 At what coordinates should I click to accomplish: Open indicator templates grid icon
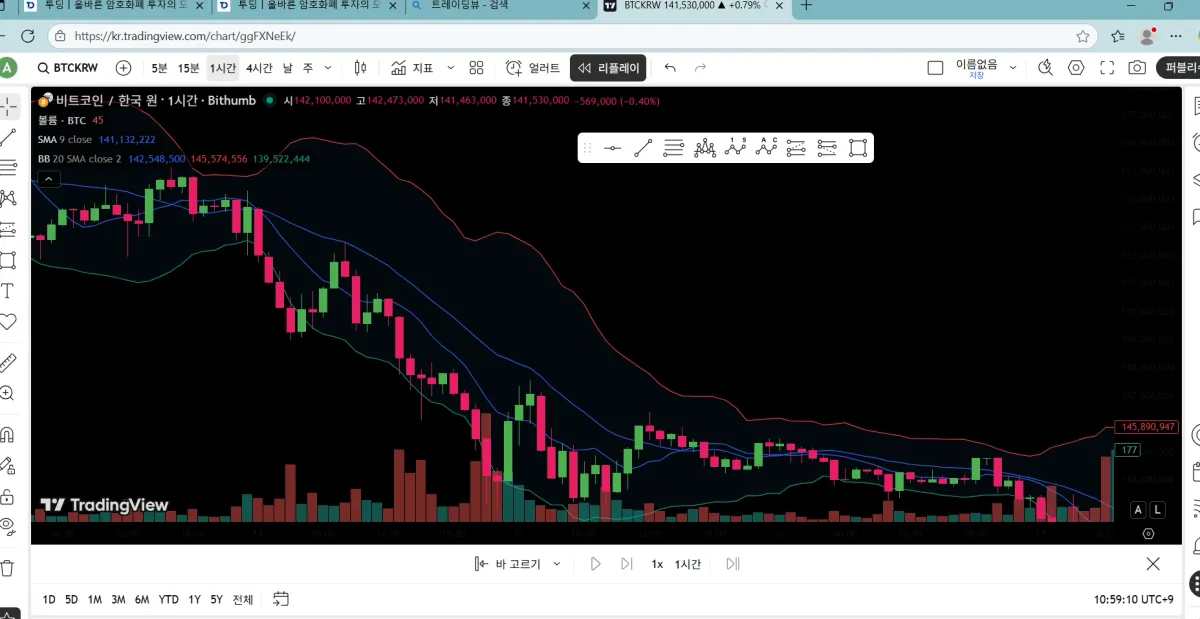coord(477,68)
